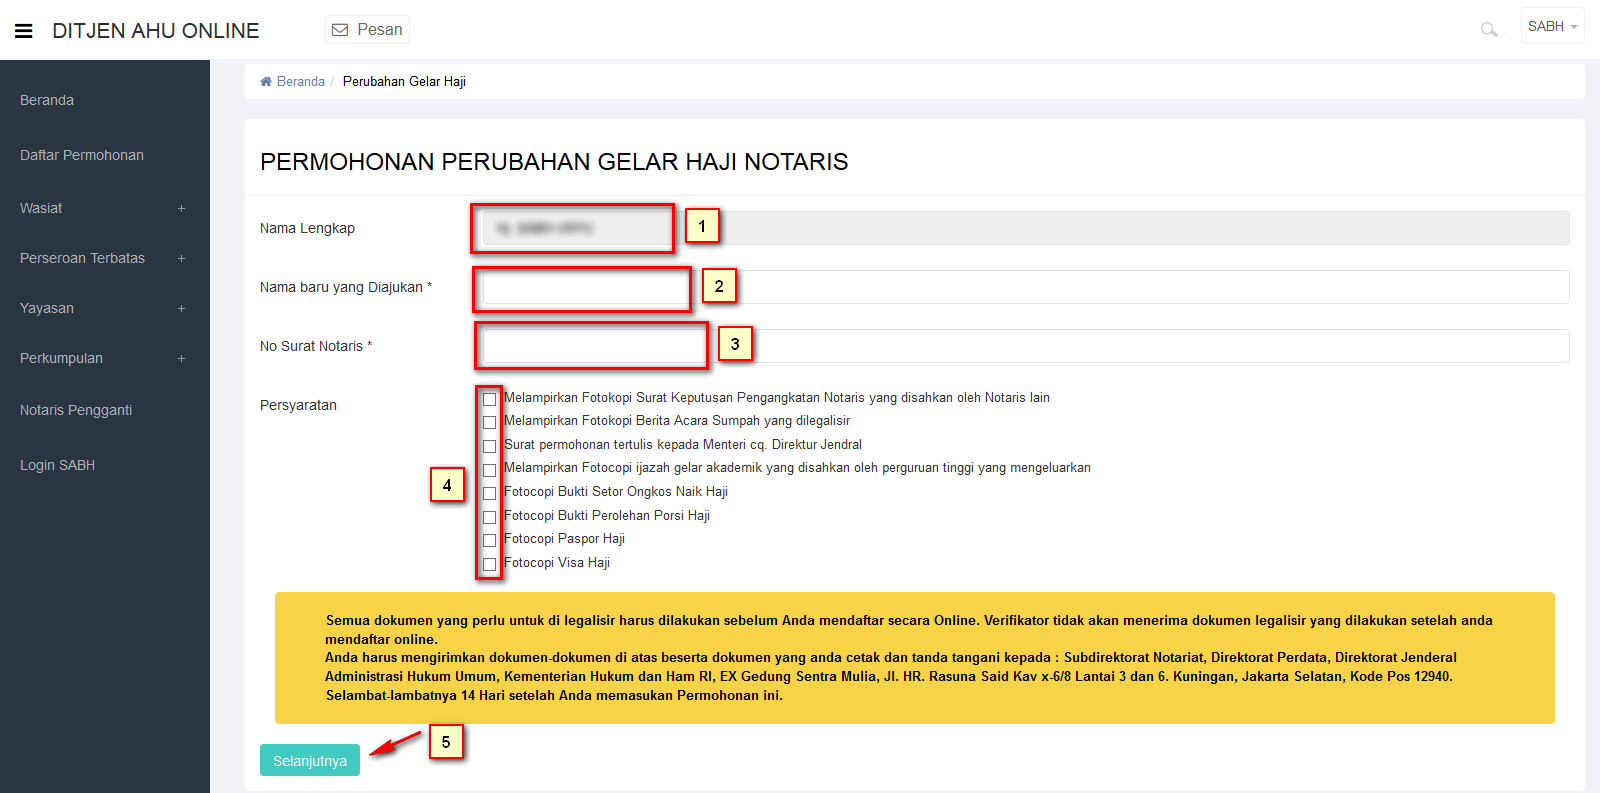This screenshot has width=1600, height=793.
Task: Go to Daftar Permohonan in sidebar
Action: (82, 155)
